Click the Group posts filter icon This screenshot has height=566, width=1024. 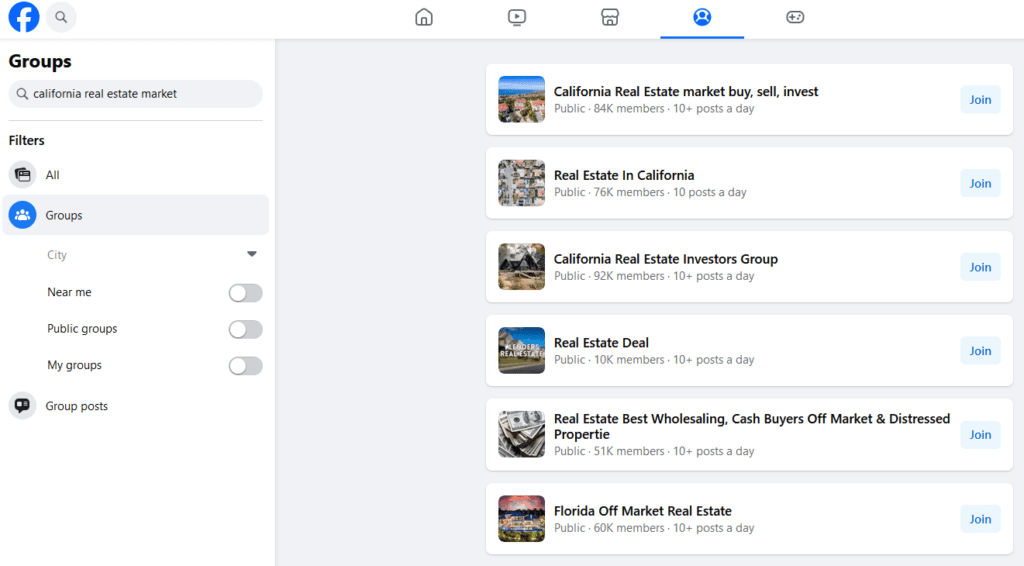(22, 406)
